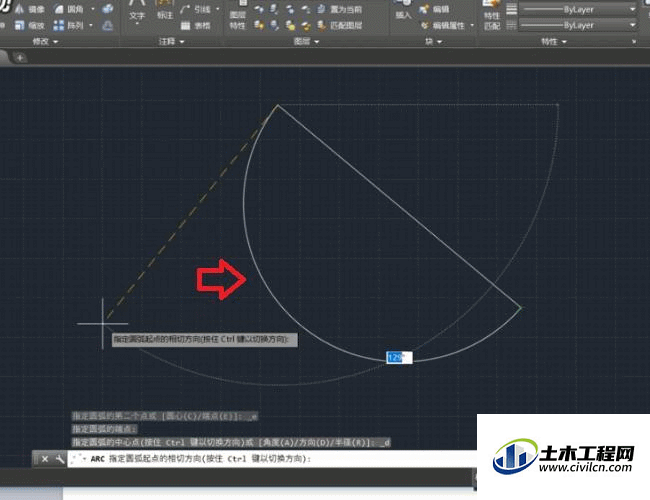Screen dimensions: 650x500
Task: Click the history line ending in 半径(R)
Action: coord(231,443)
